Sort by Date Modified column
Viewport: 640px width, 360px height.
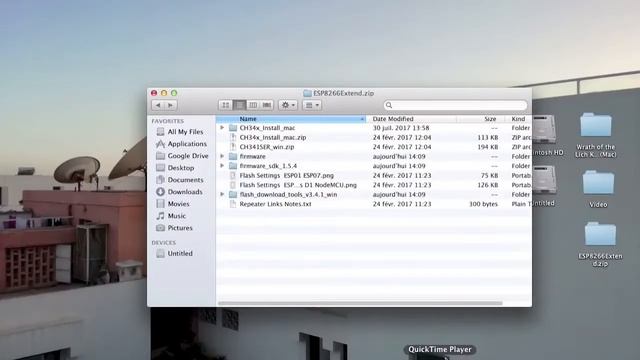coord(411,119)
